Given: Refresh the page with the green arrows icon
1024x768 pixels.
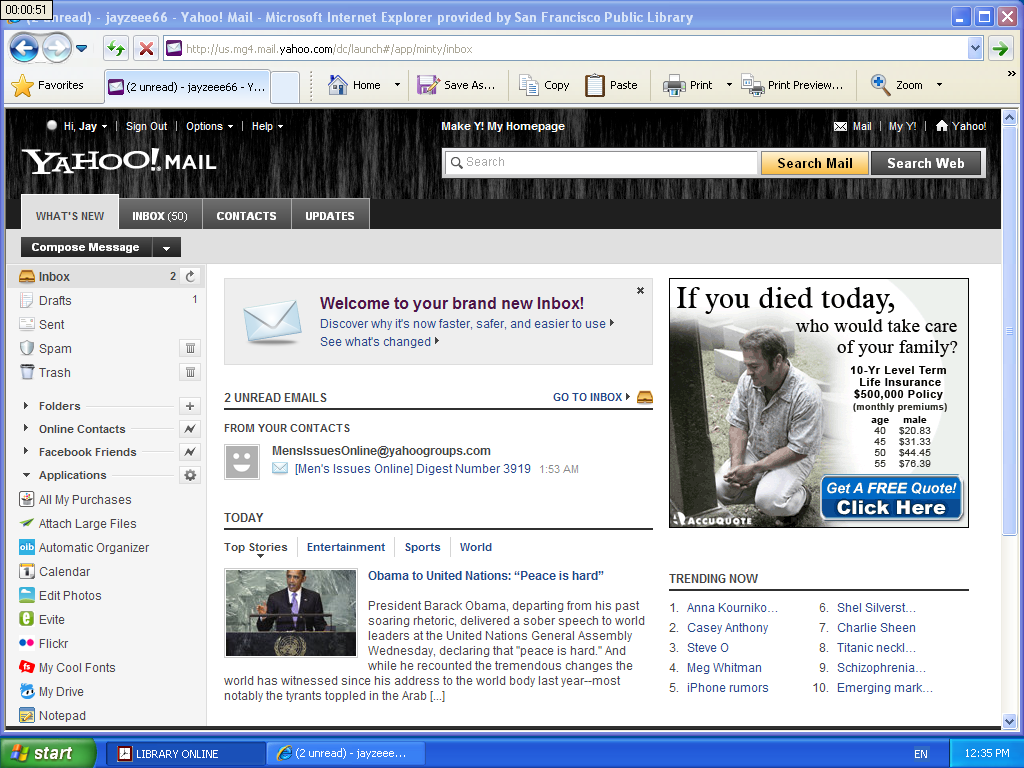Looking at the screenshot, I should tap(116, 48).
